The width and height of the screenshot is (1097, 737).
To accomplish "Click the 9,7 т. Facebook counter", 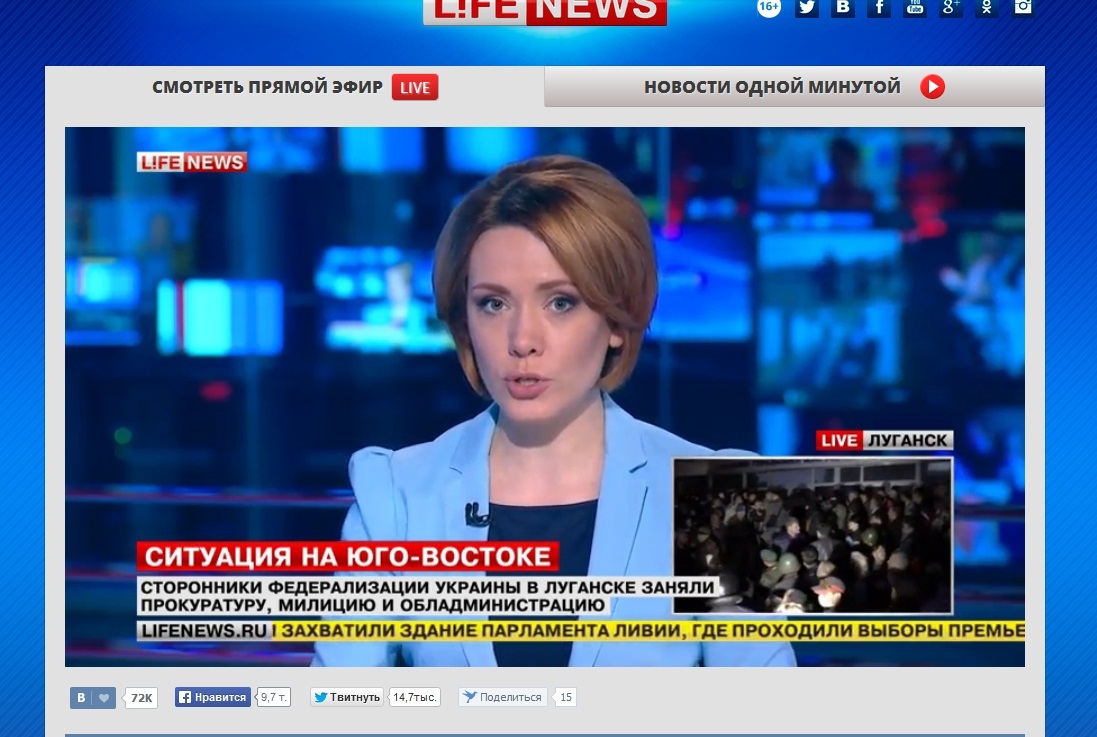I will tap(273, 697).
